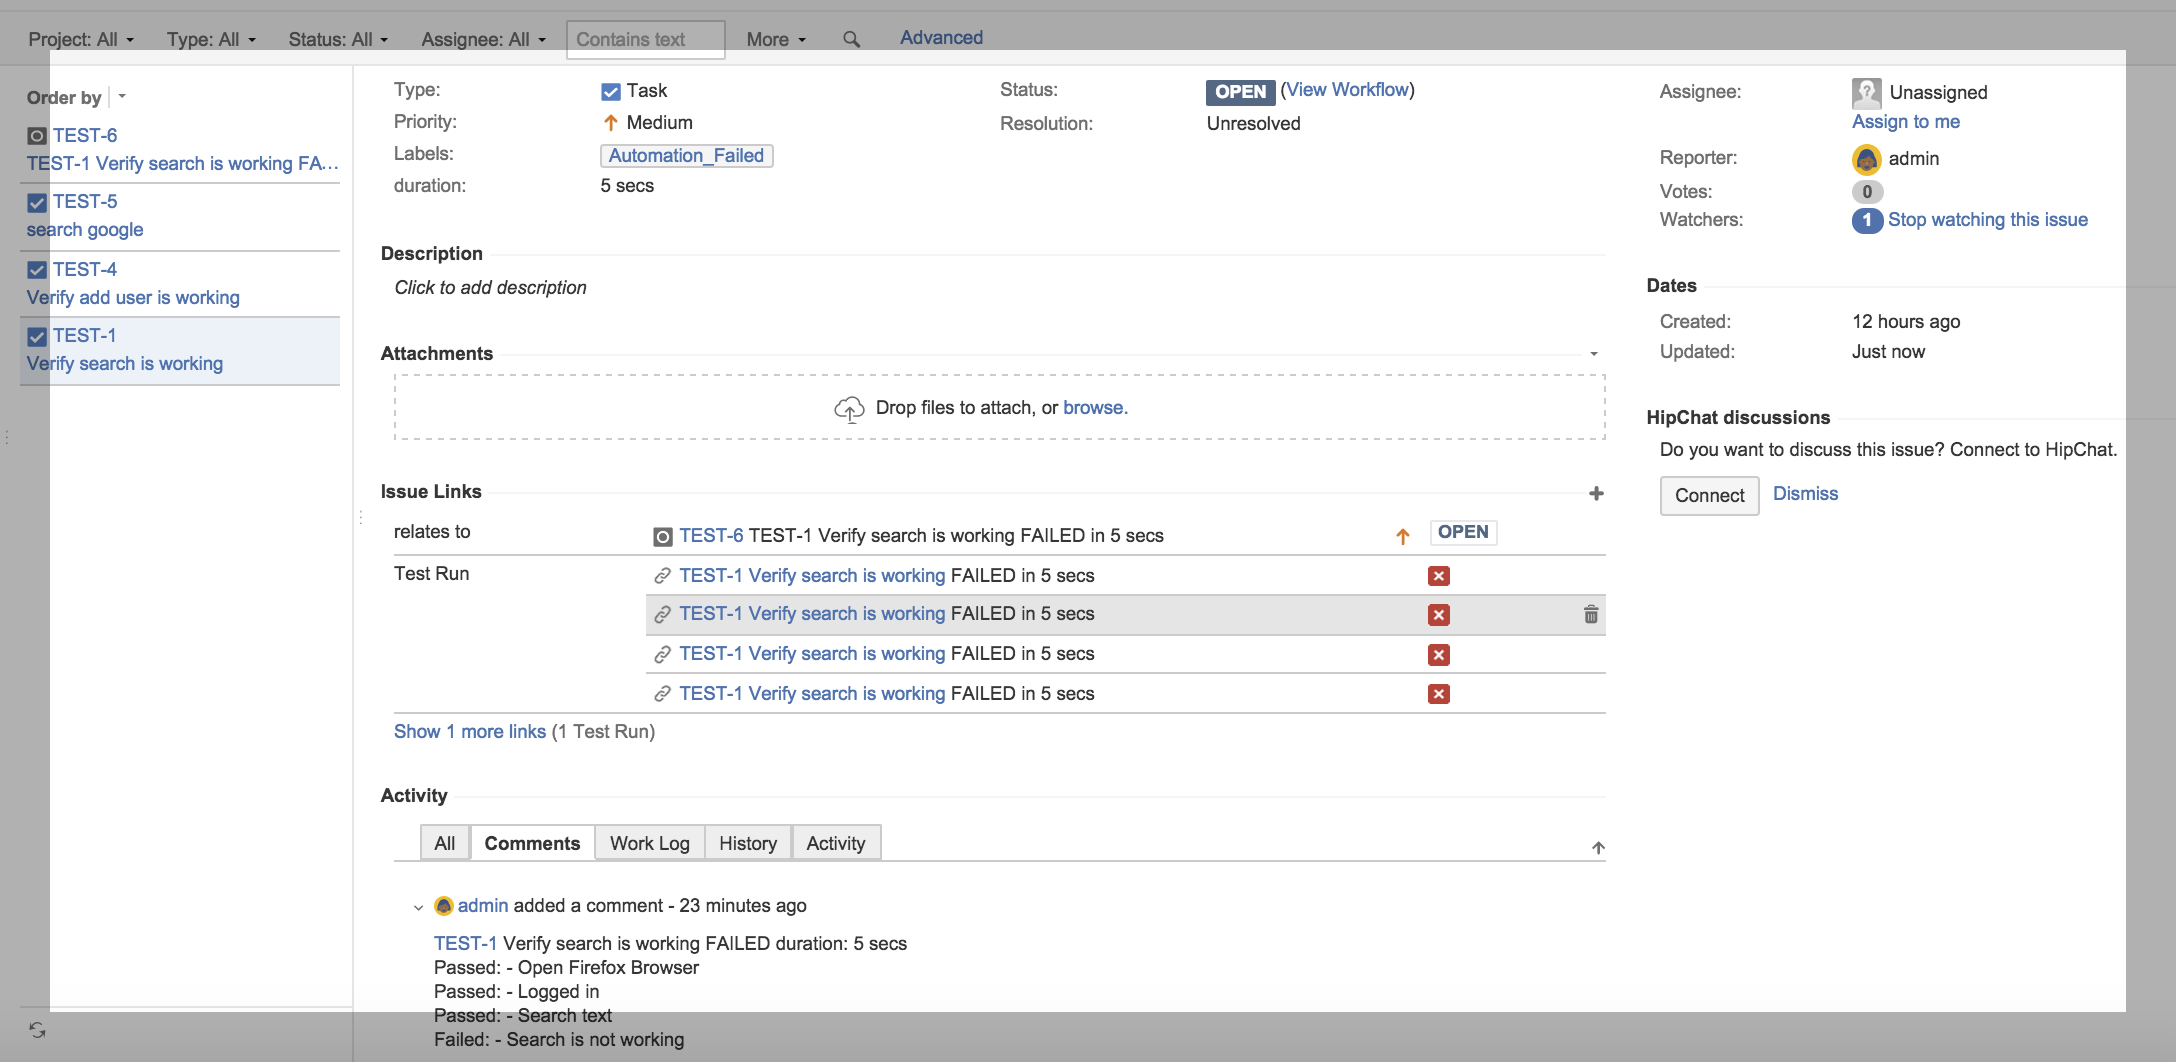Click the Connect HipChat button

point(1709,495)
